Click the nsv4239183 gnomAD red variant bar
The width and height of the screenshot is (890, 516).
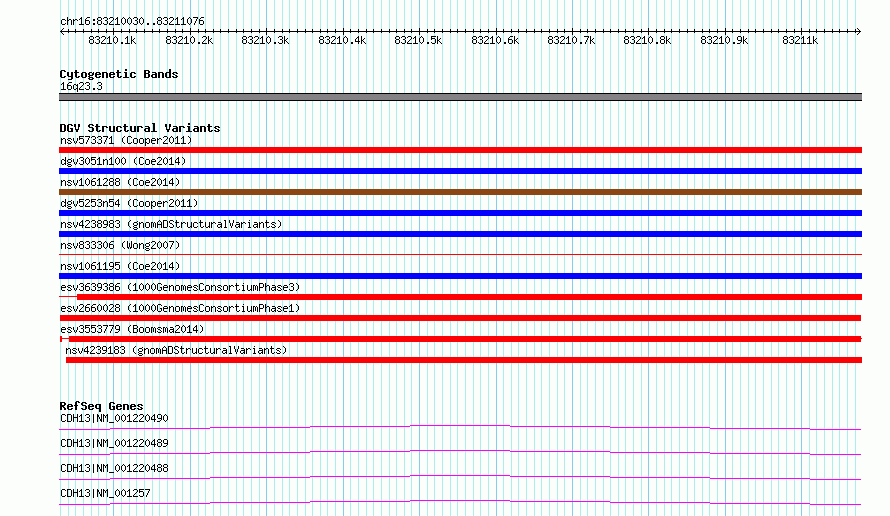pyautogui.click(x=464, y=360)
